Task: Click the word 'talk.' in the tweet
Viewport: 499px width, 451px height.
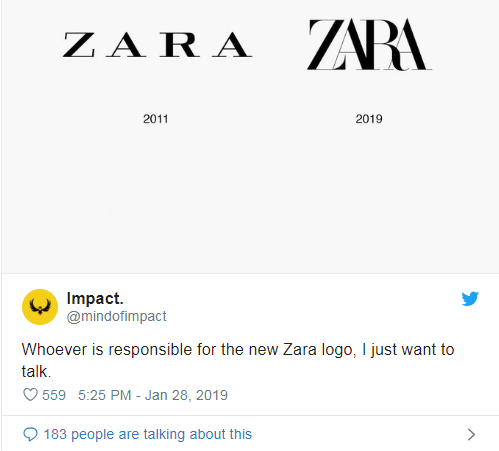Action: [x=36, y=371]
